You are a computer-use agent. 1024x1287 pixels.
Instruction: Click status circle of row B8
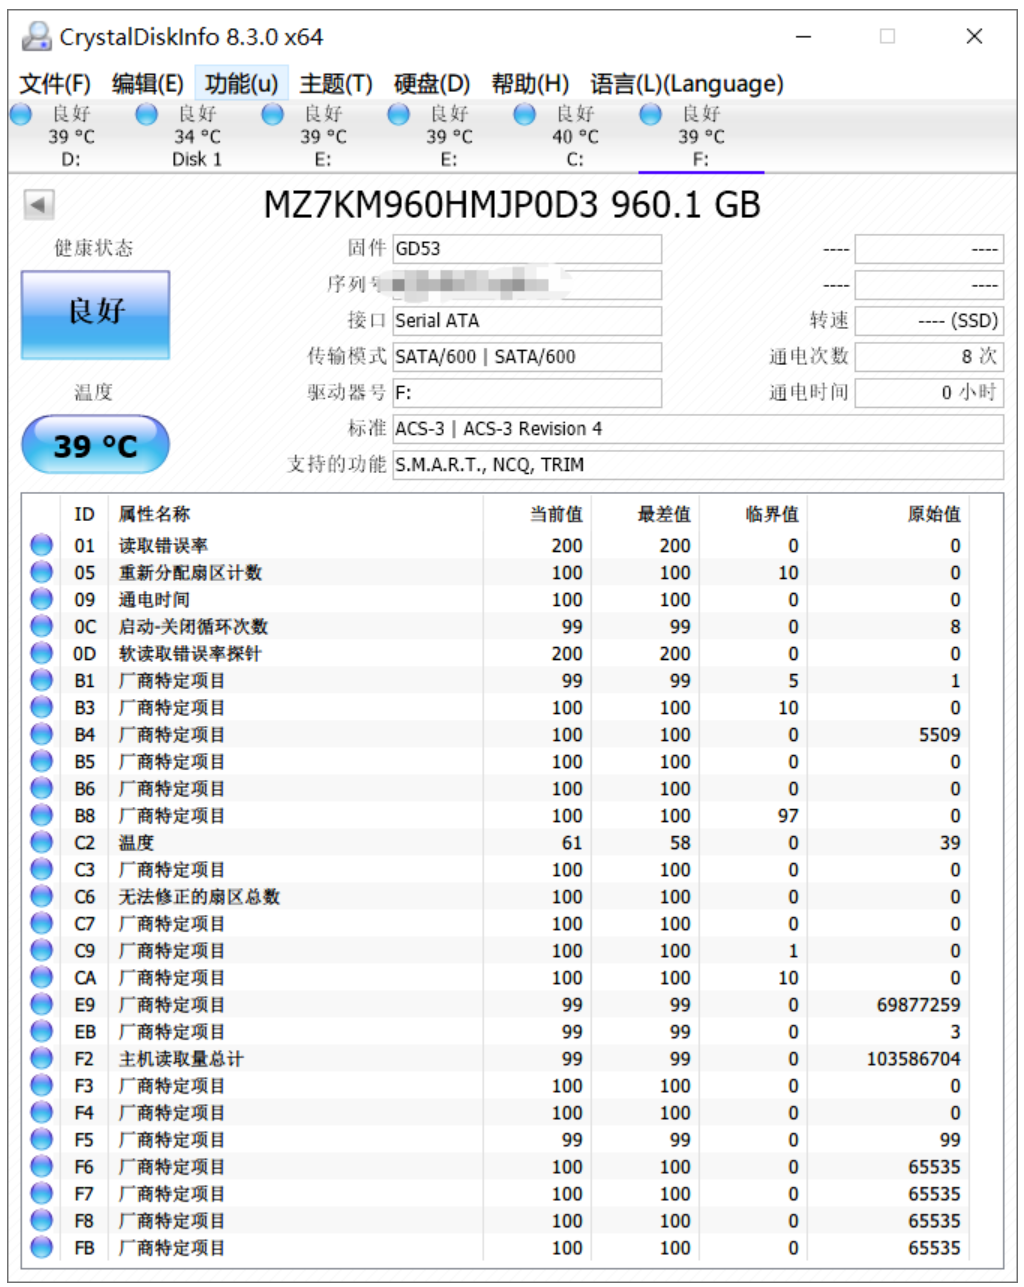(41, 815)
